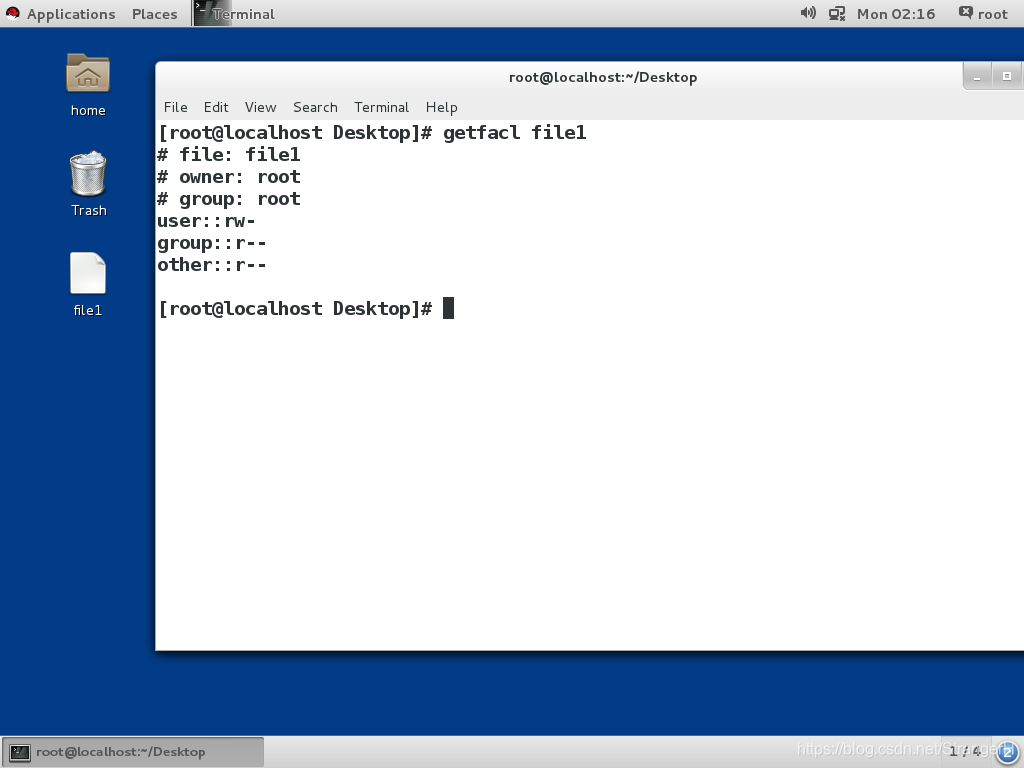This screenshot has width=1024, height=768.
Task: Select the file1 desktop icon
Action: click(x=88, y=273)
